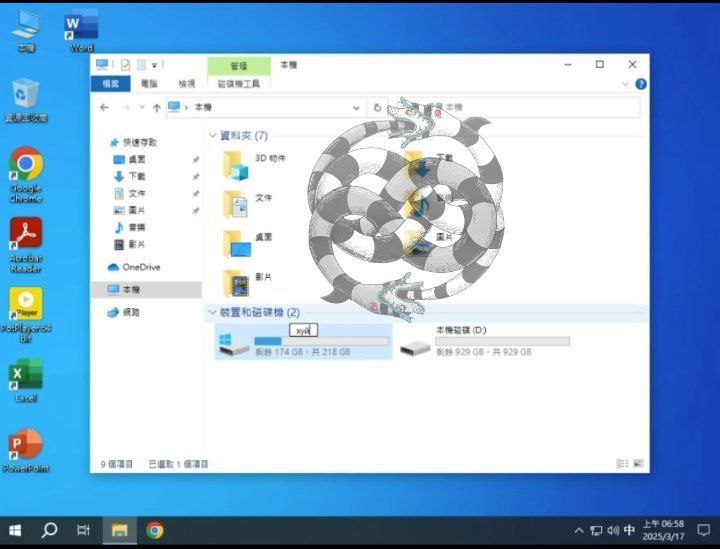Click the Properties icon in Explorer title bar
Screen dimensions: 720x549
pyautogui.click(x=125, y=65)
